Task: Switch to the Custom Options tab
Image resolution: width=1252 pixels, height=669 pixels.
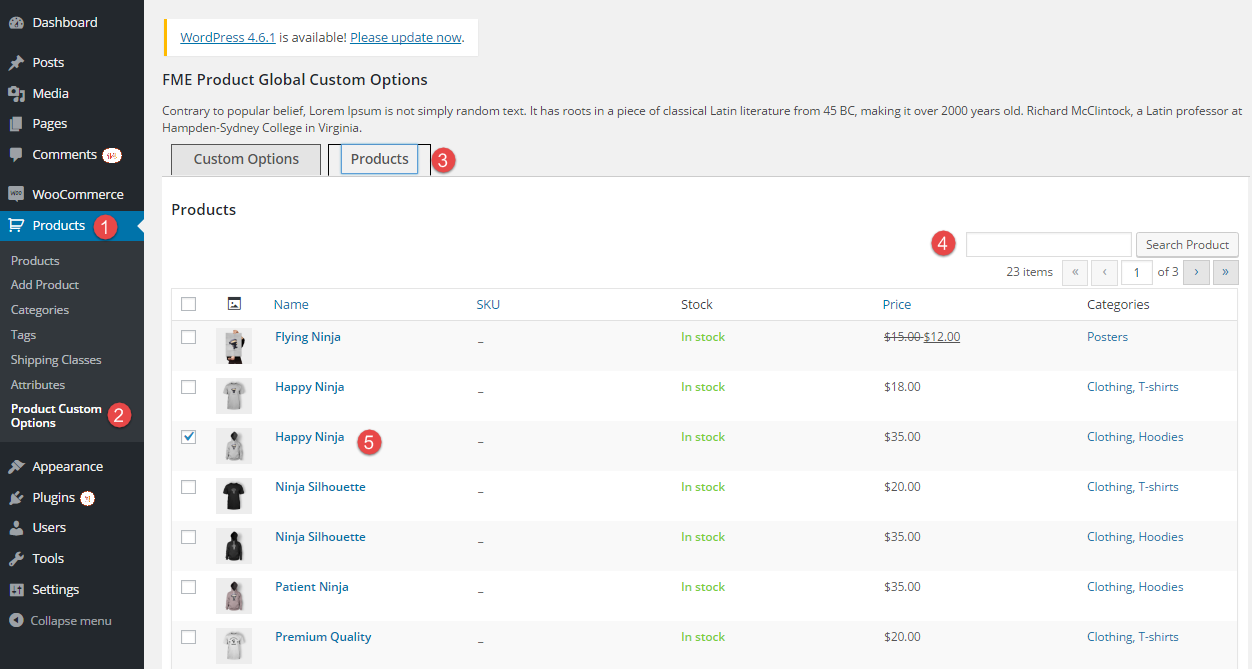Action: [246, 160]
